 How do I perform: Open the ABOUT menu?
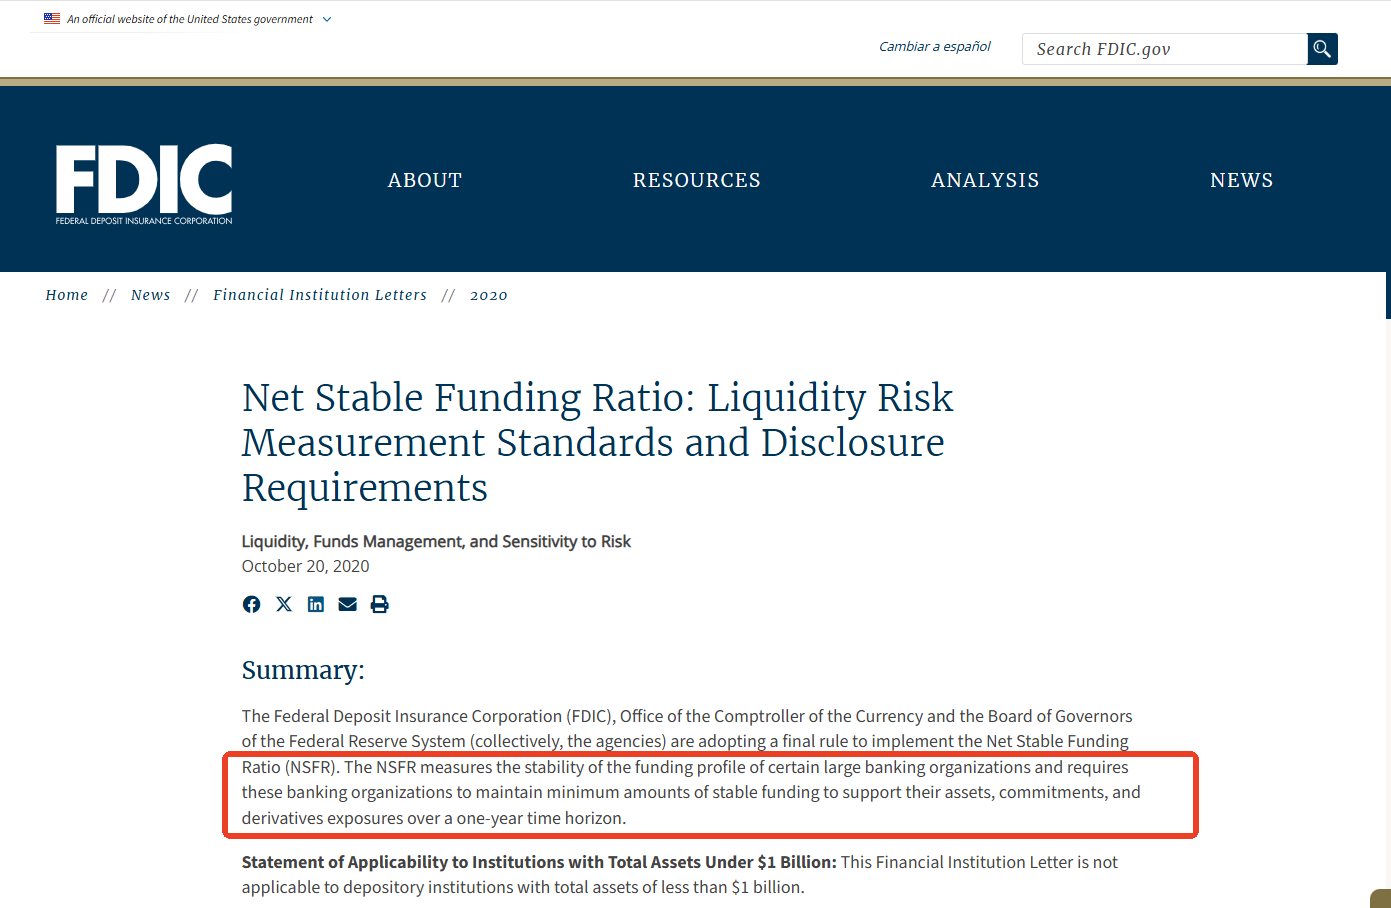pyautogui.click(x=425, y=180)
